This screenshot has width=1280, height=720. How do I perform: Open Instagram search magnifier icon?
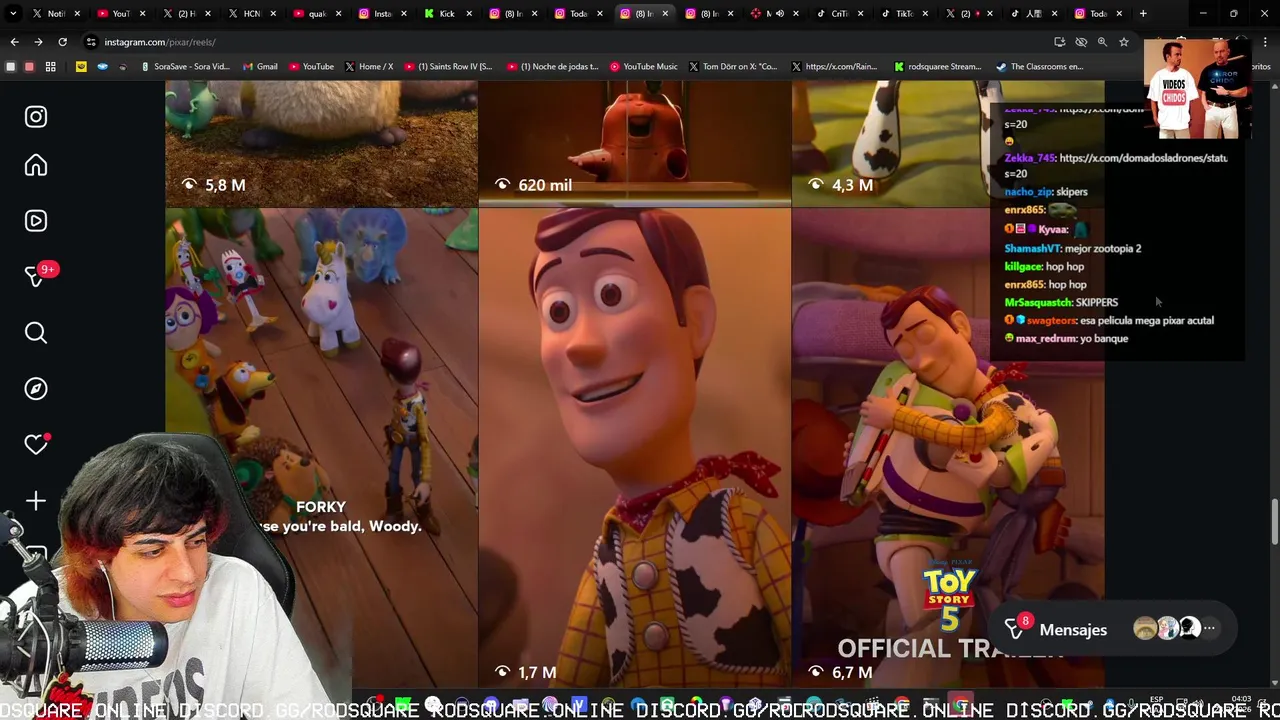36,333
